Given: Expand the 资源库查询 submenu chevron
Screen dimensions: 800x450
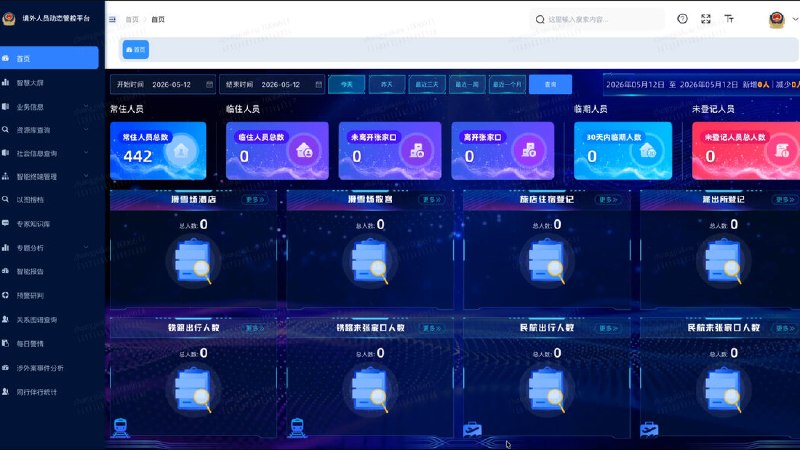Looking at the screenshot, I should (x=86, y=130).
